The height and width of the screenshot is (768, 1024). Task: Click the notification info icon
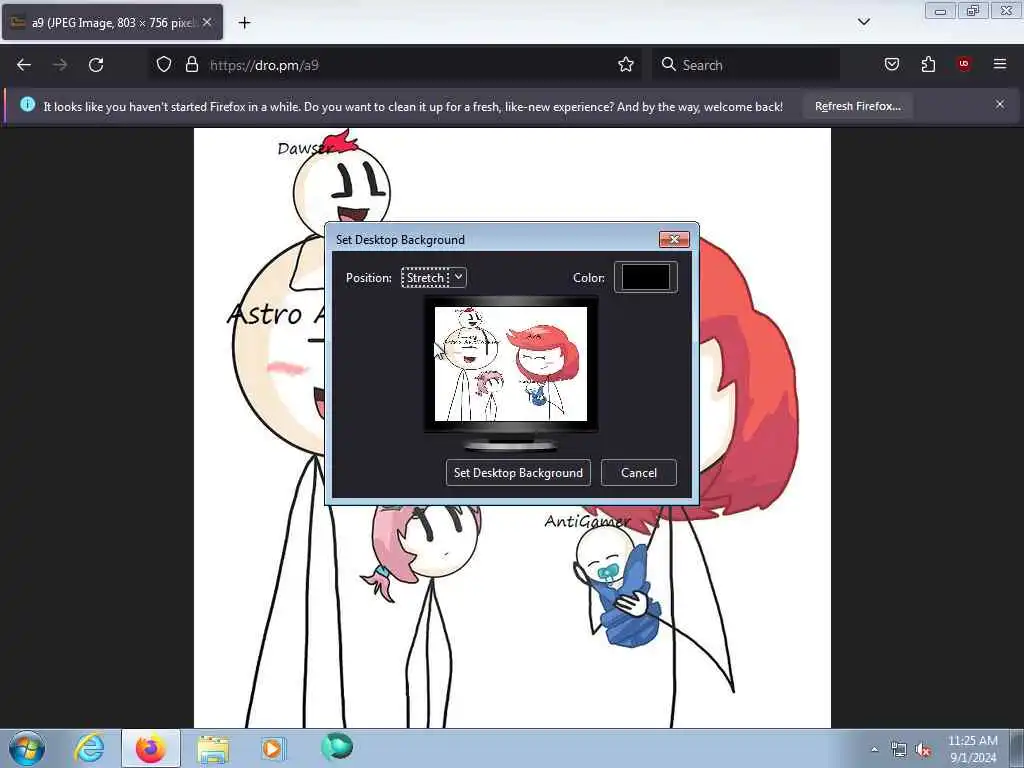coord(27,104)
